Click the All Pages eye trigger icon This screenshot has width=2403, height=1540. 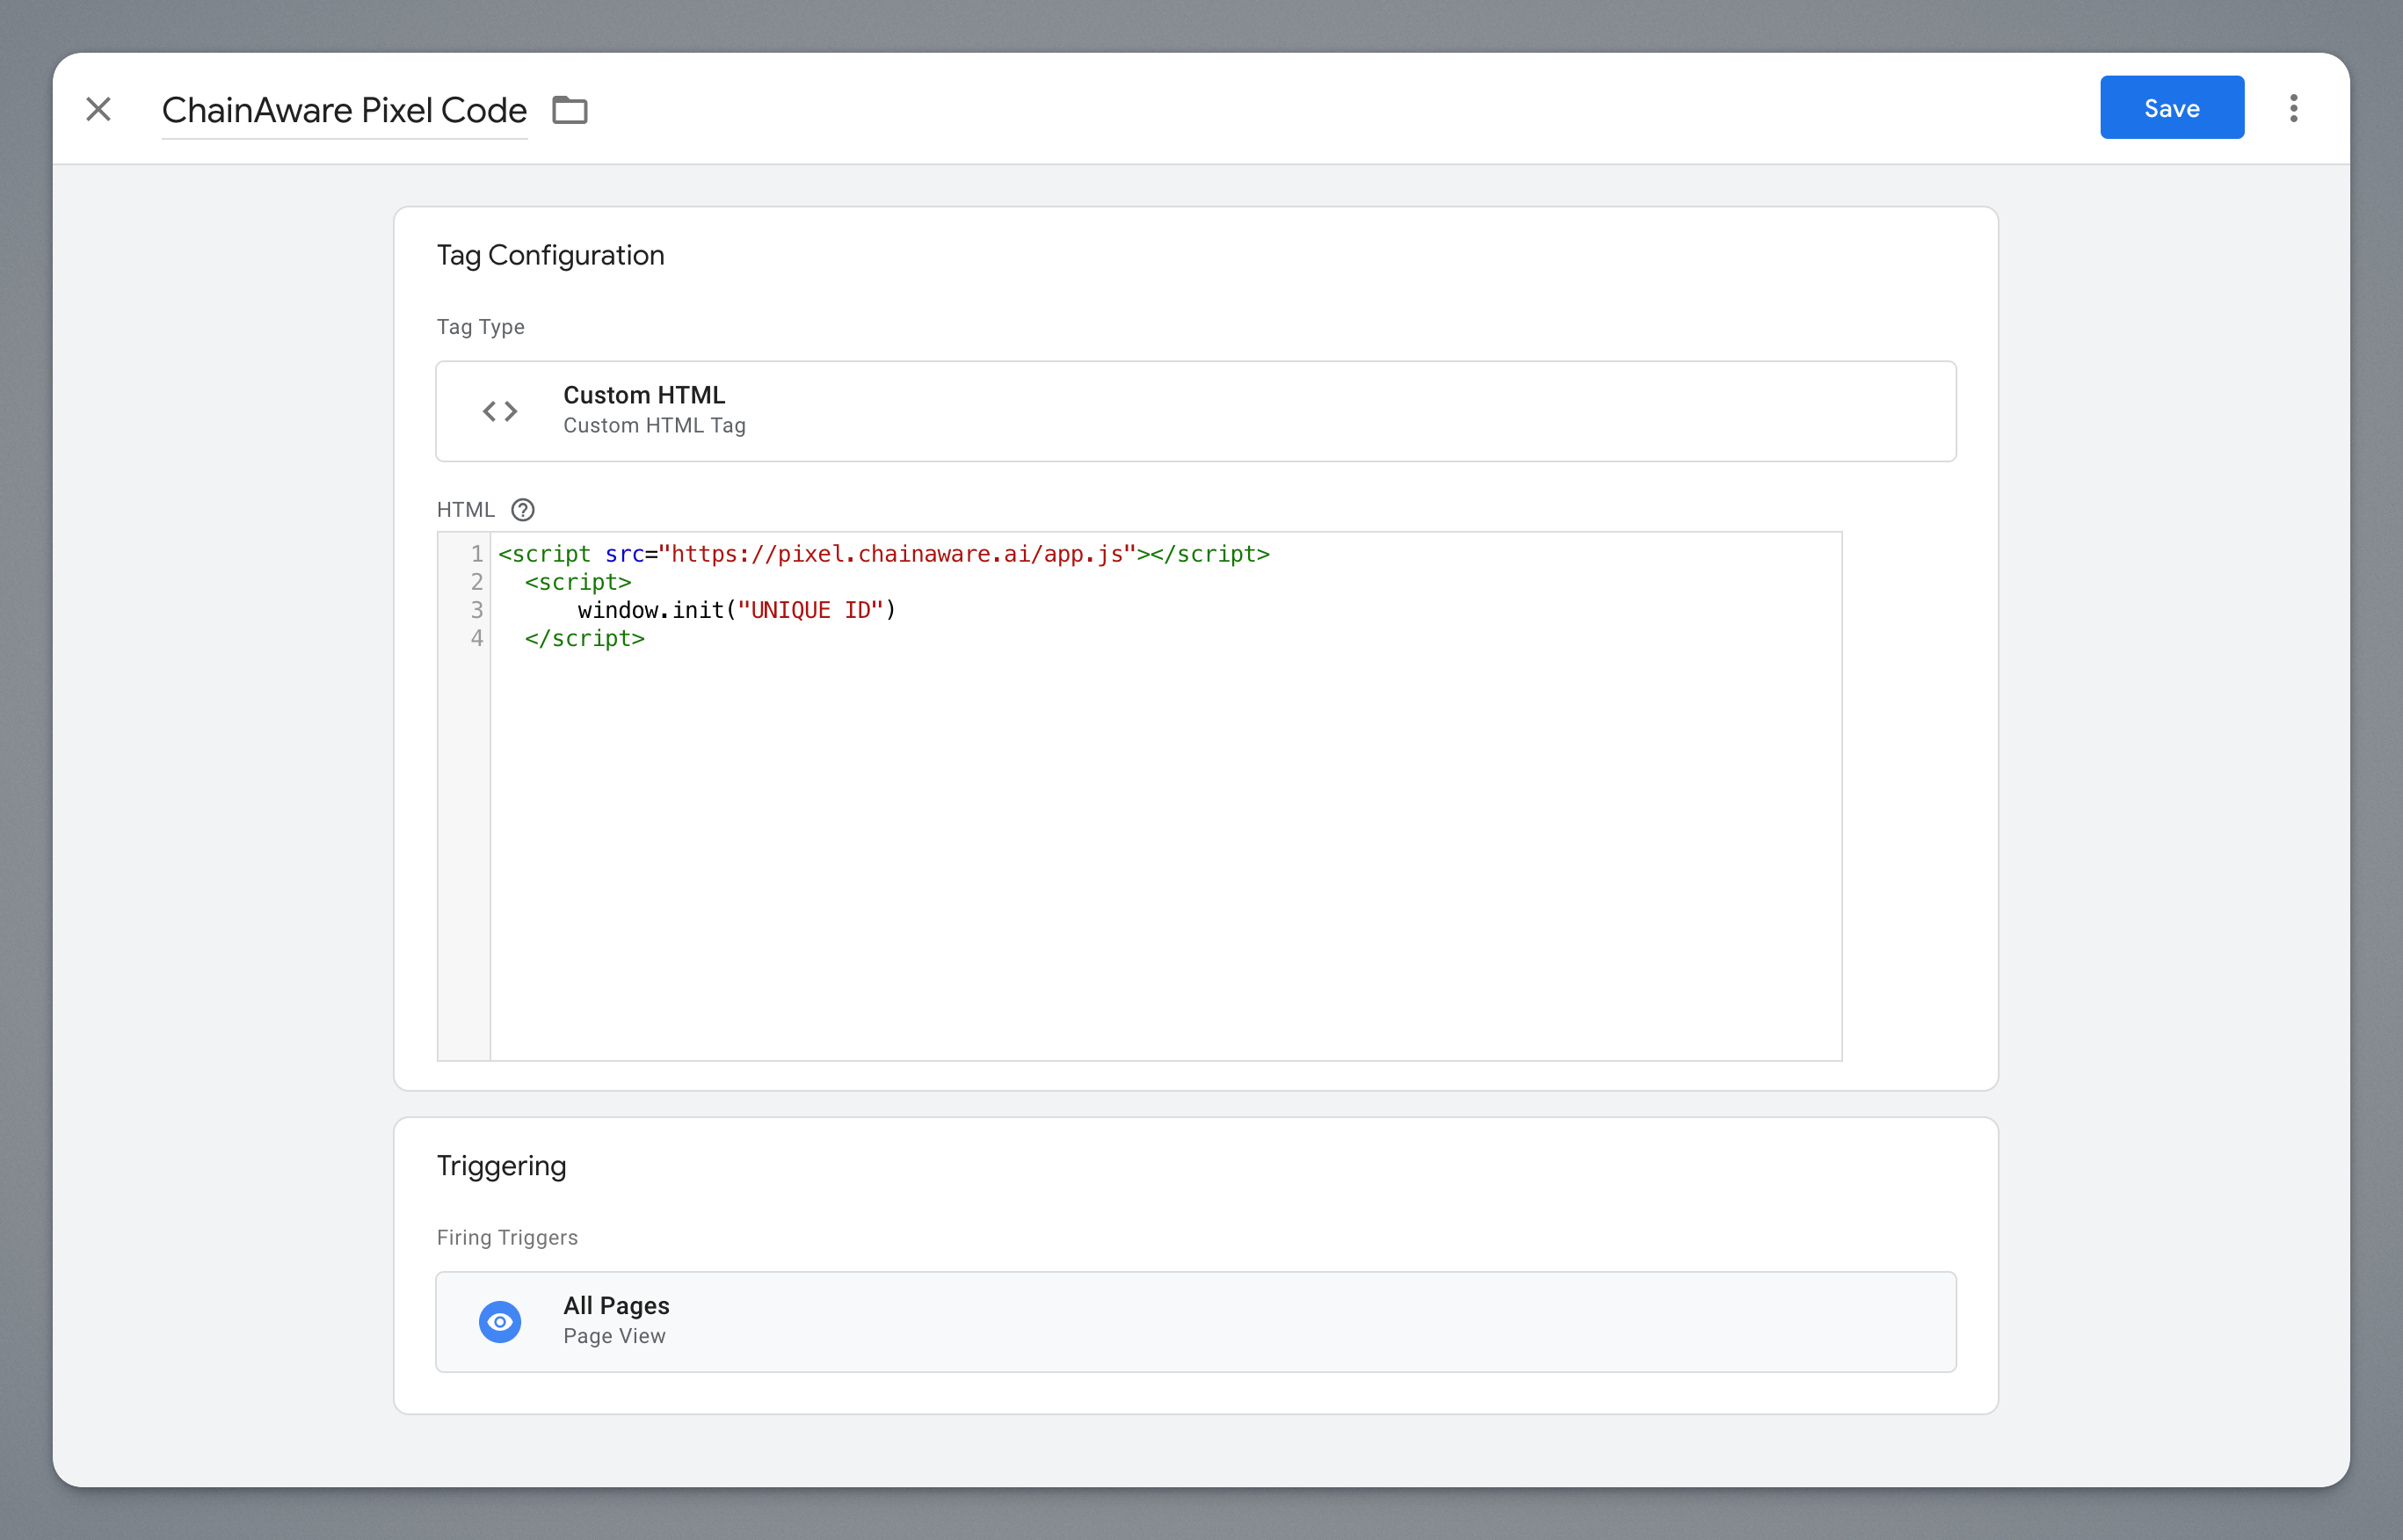pyautogui.click(x=500, y=1322)
